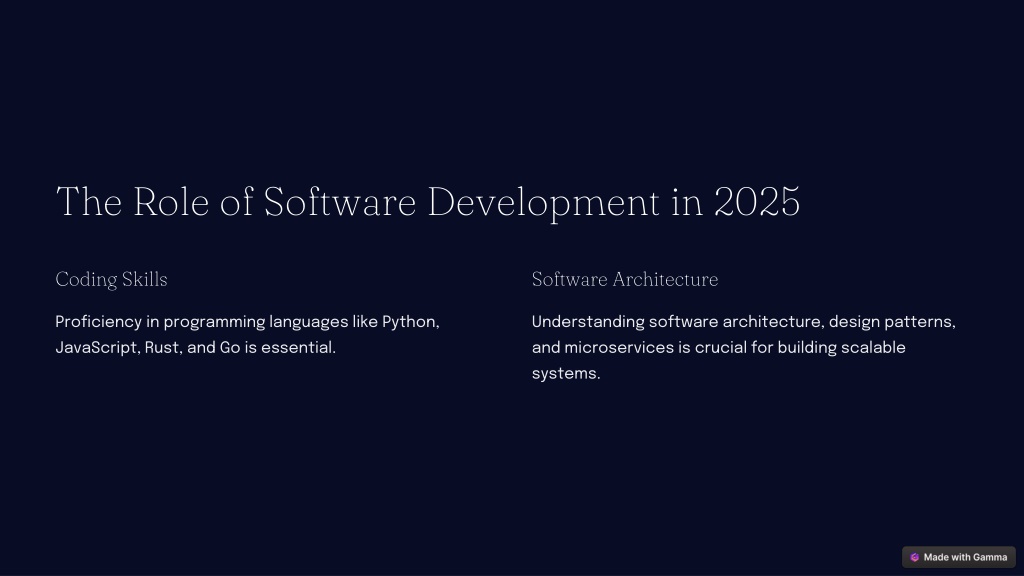Click the Coding Skills heading
This screenshot has width=1024, height=576.
tap(112, 280)
